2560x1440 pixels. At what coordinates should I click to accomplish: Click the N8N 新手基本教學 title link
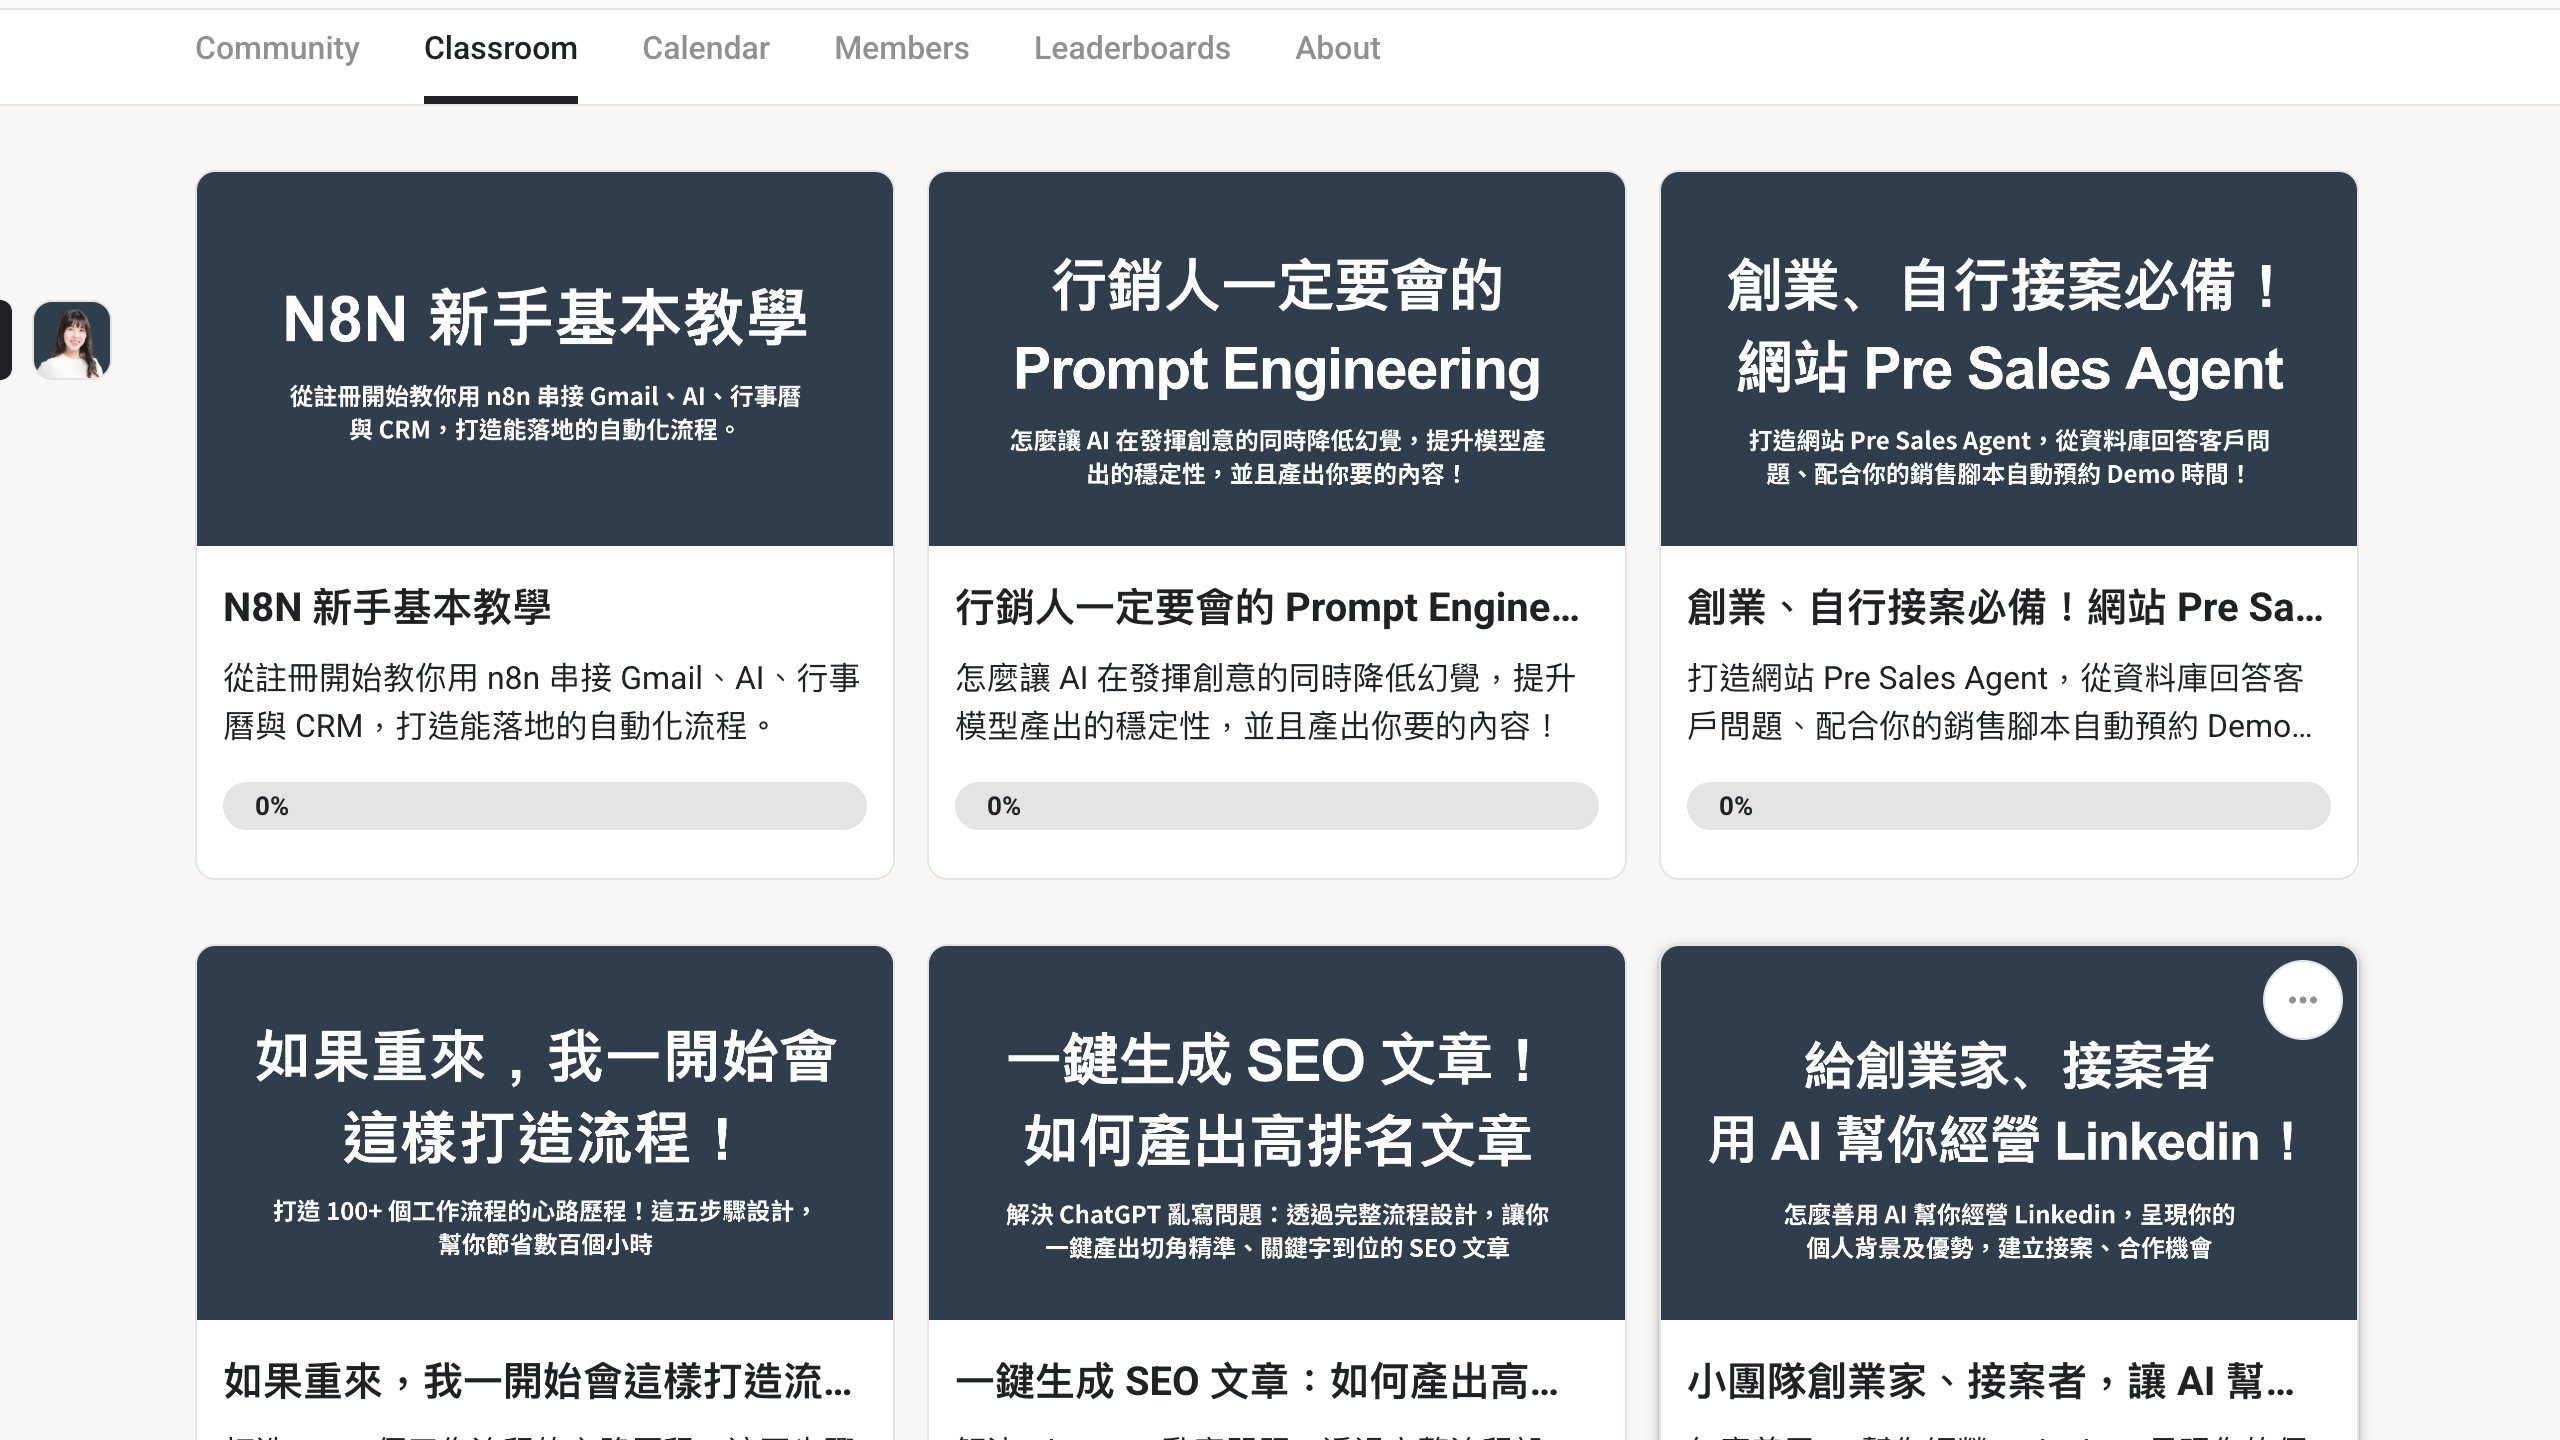[387, 607]
